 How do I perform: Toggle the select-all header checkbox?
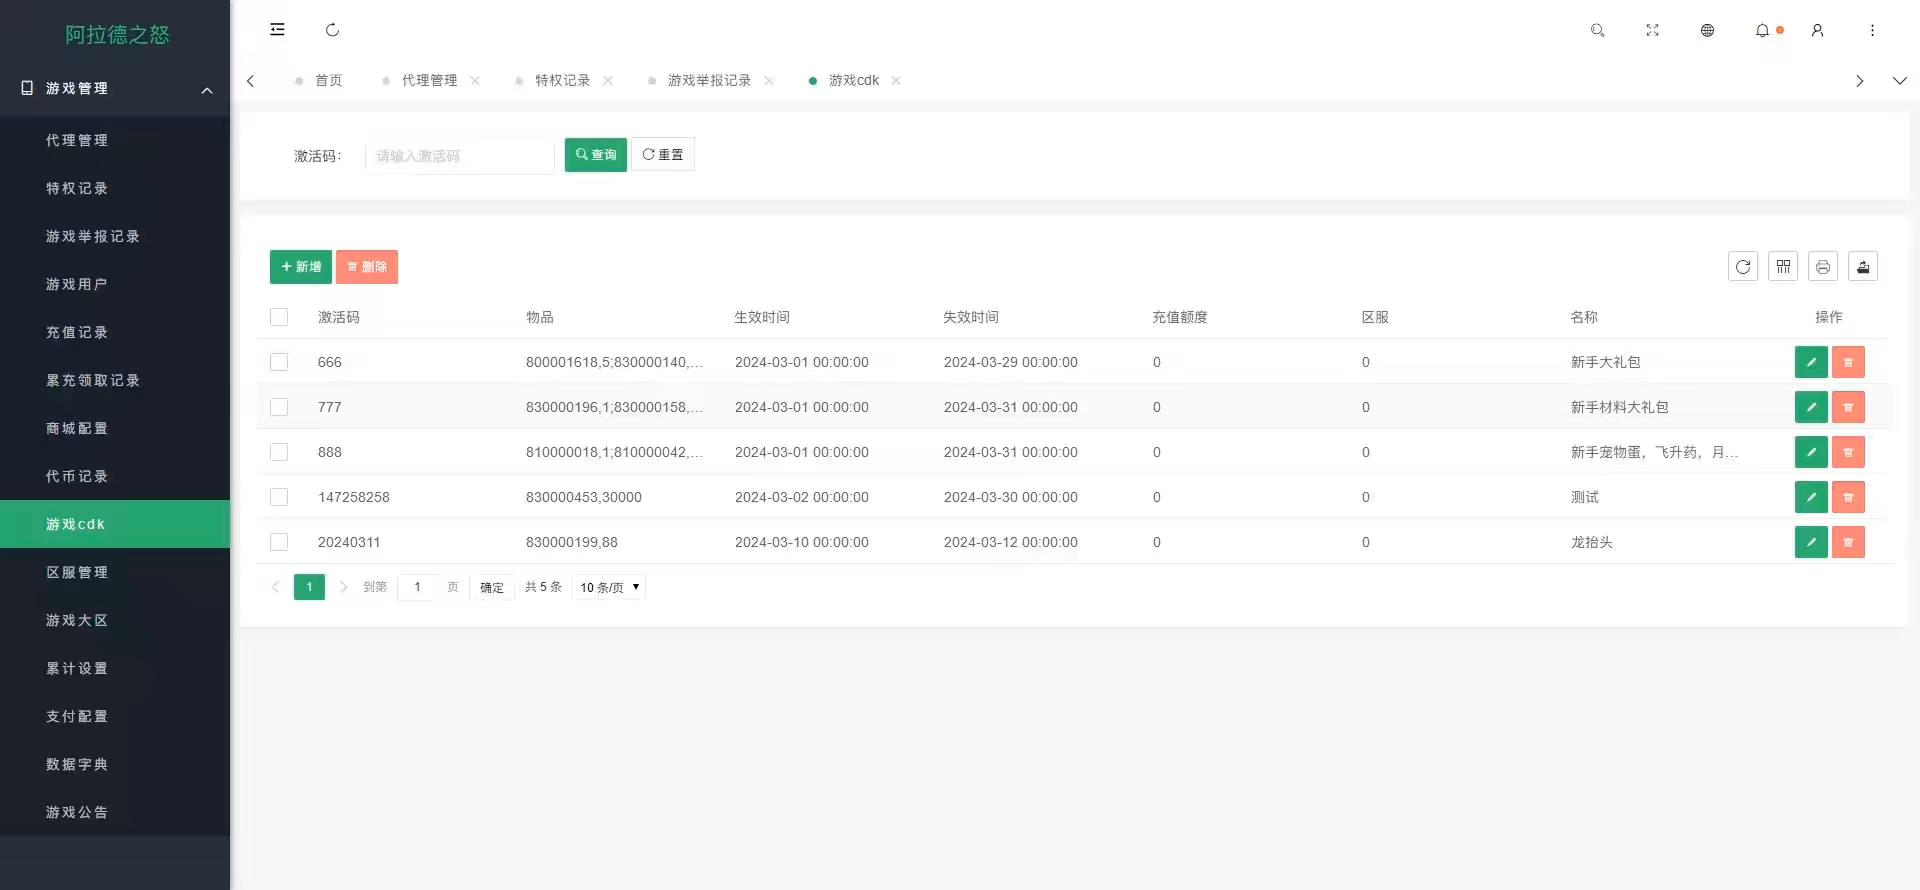pyautogui.click(x=279, y=317)
